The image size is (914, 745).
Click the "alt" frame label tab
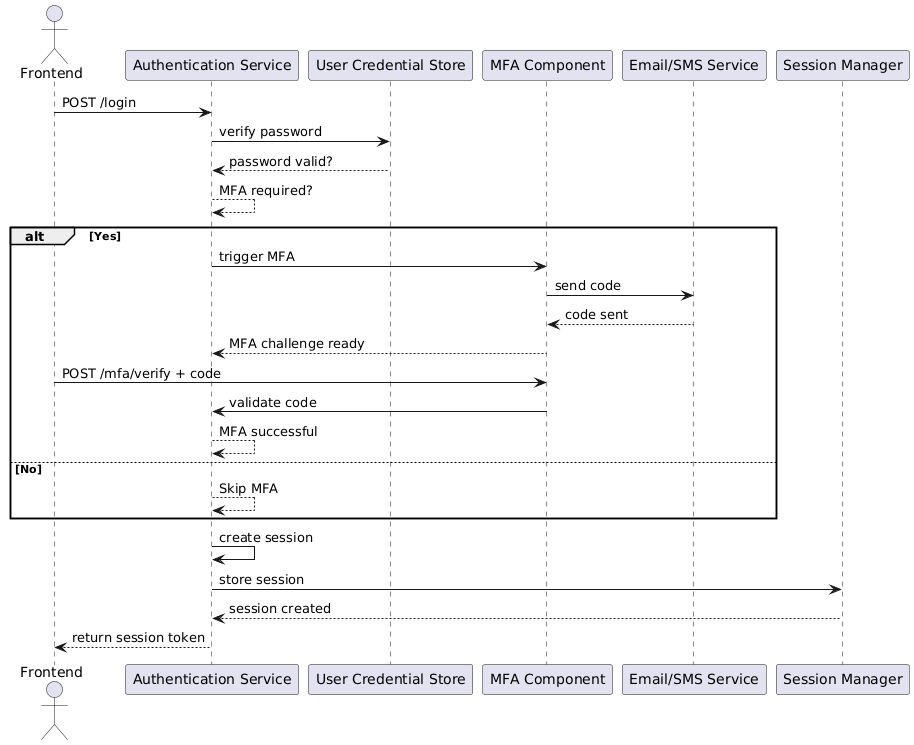tap(36, 236)
